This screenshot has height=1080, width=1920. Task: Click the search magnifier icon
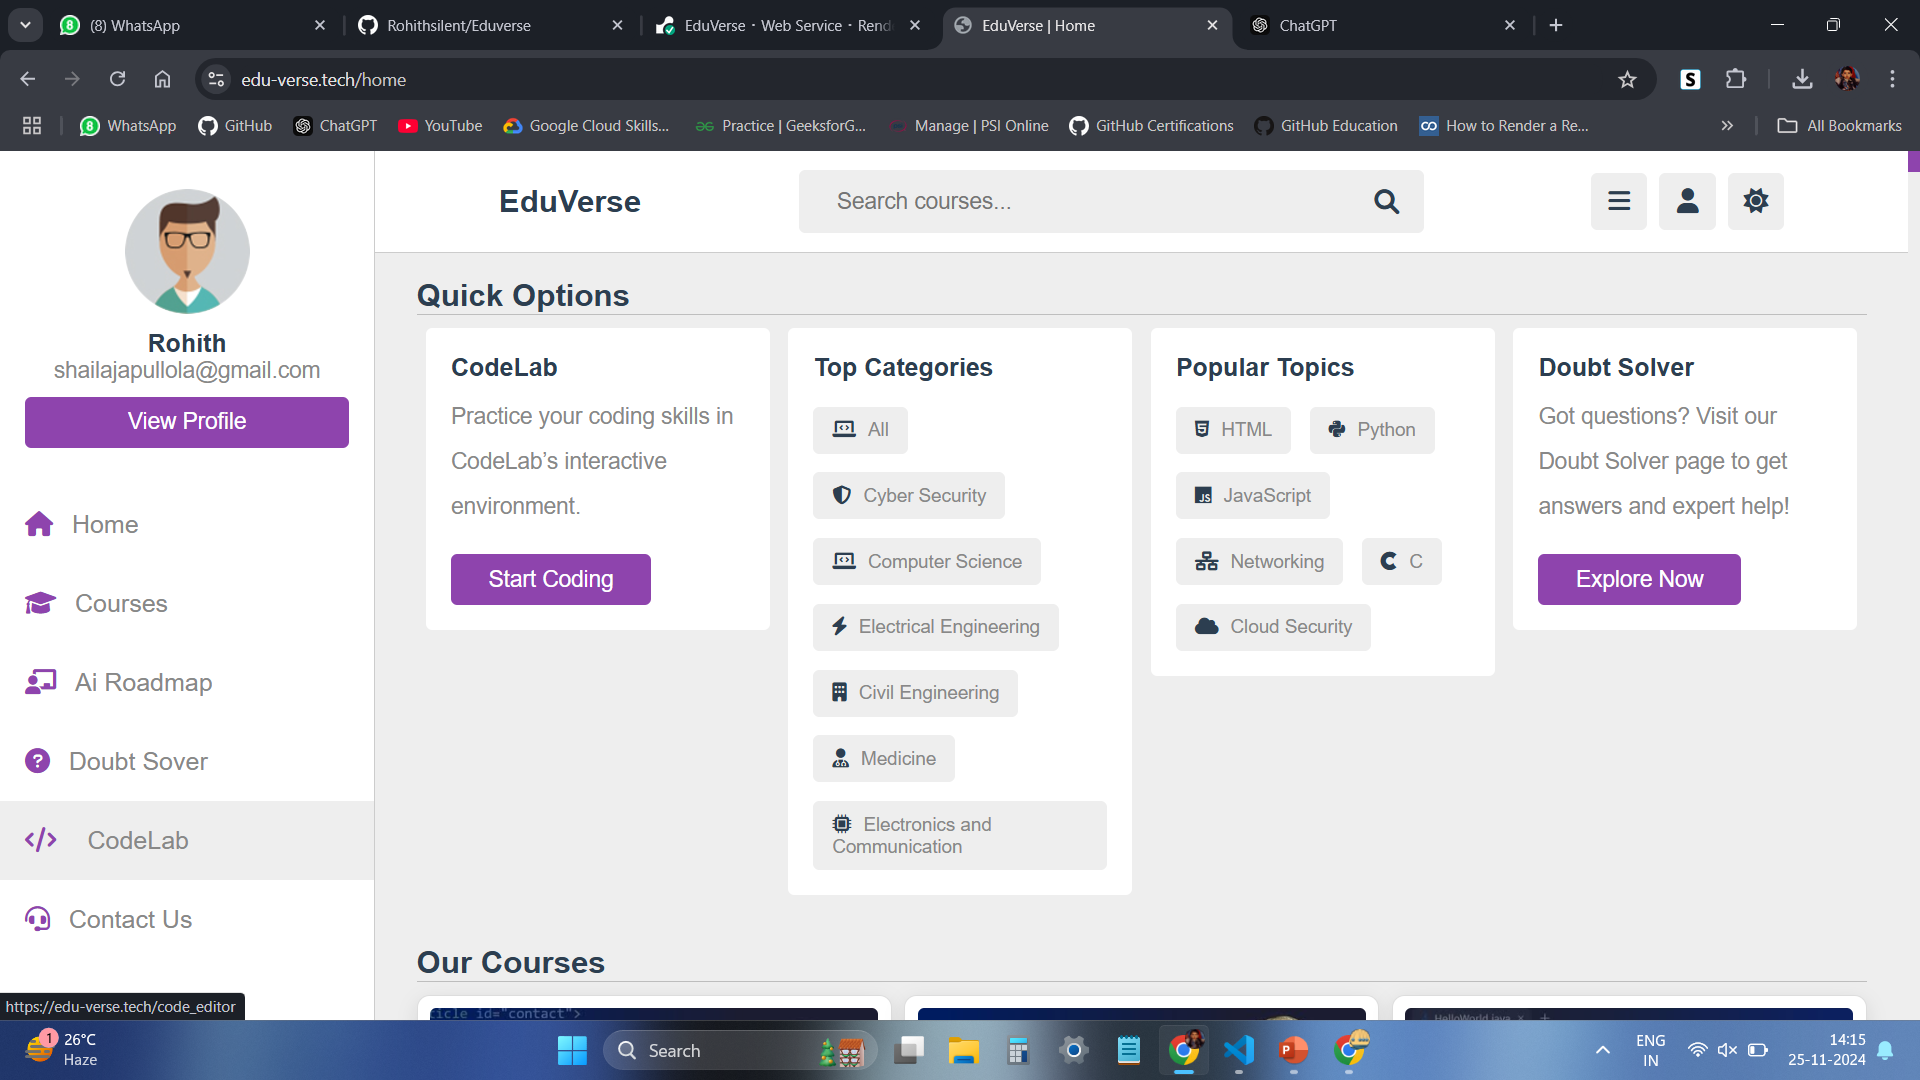tap(1386, 201)
